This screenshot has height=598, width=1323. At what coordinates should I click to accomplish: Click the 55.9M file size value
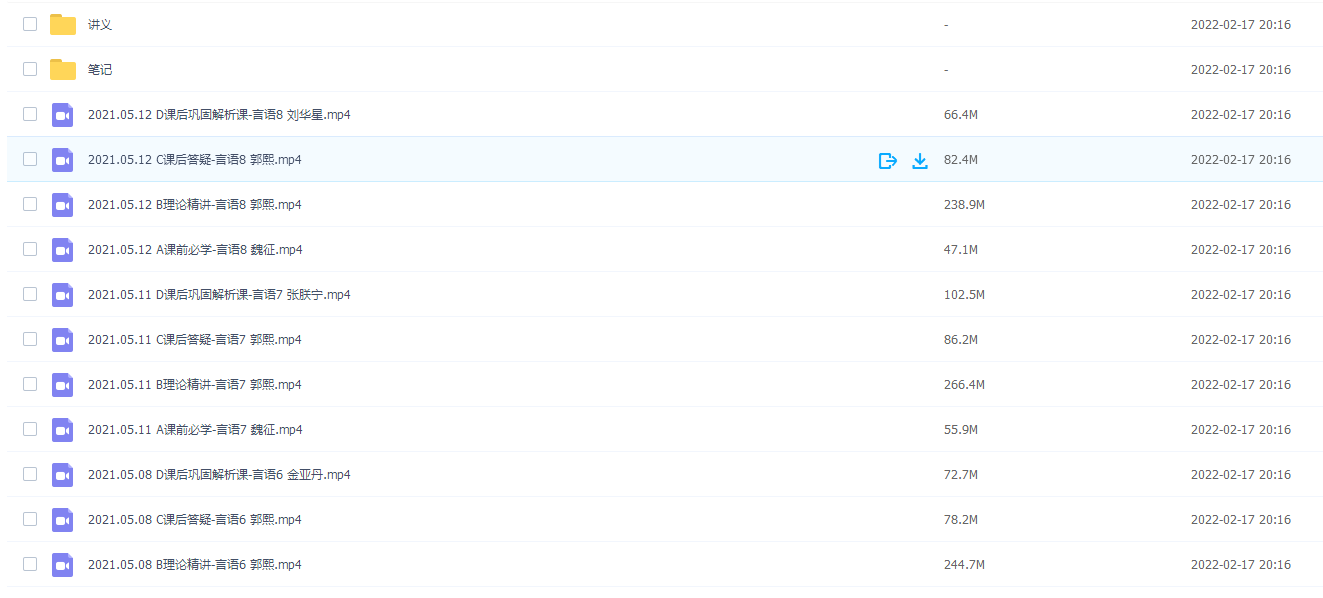point(961,430)
